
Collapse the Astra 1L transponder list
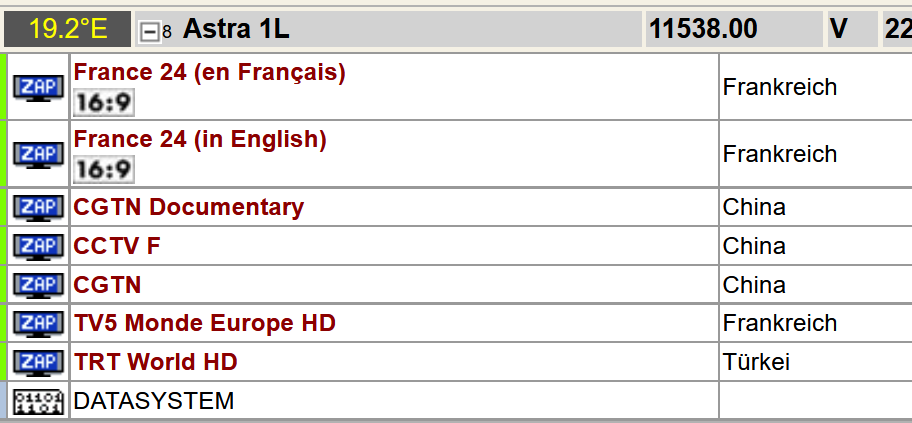(x=150, y=31)
